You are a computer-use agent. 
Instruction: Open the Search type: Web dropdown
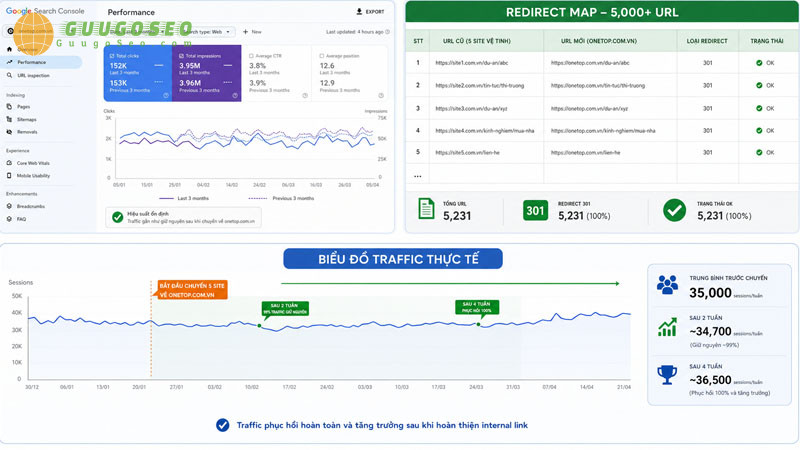coord(208,32)
